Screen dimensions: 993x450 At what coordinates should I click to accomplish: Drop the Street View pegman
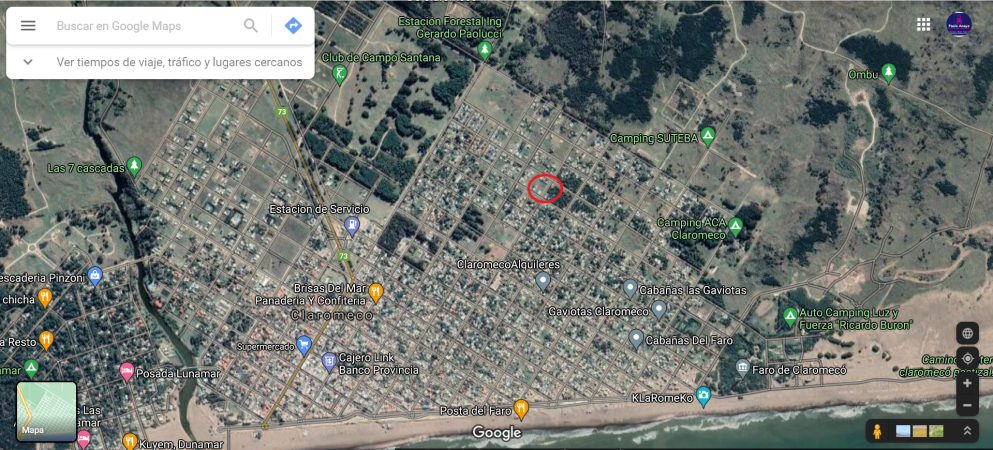point(876,431)
